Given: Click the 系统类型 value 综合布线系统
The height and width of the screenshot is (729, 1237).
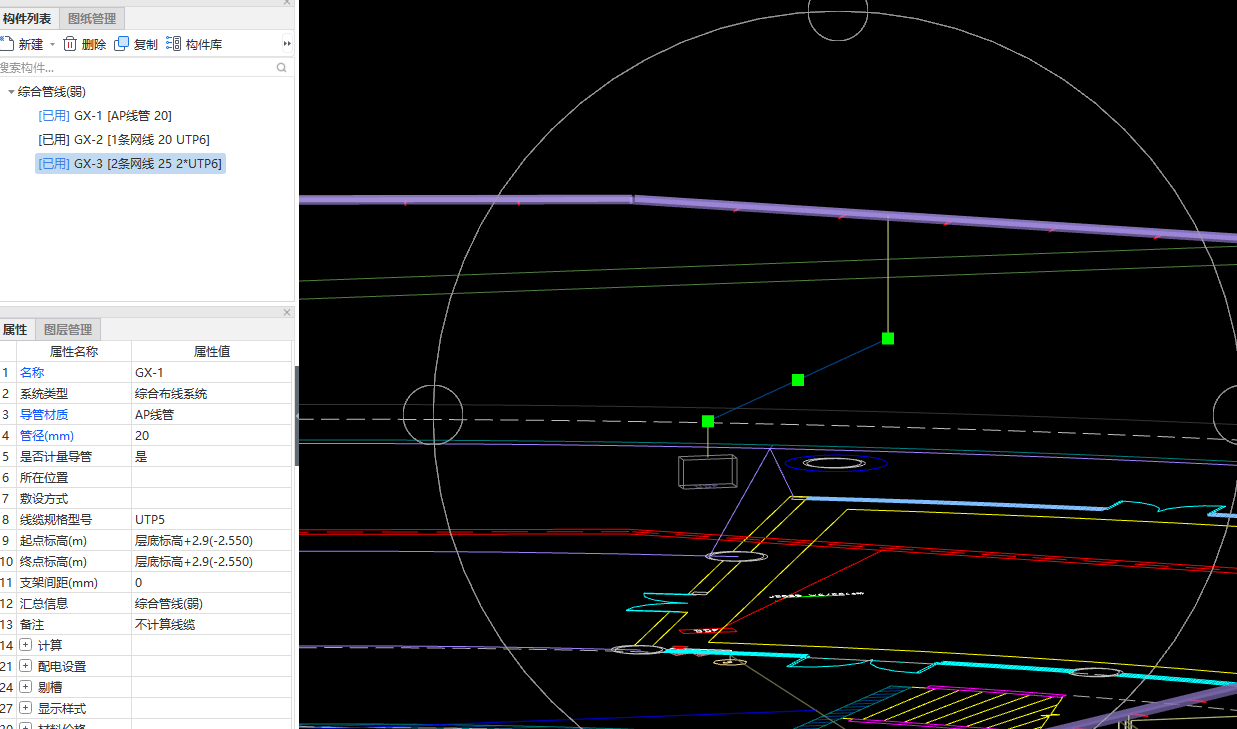Looking at the screenshot, I should (211, 394).
